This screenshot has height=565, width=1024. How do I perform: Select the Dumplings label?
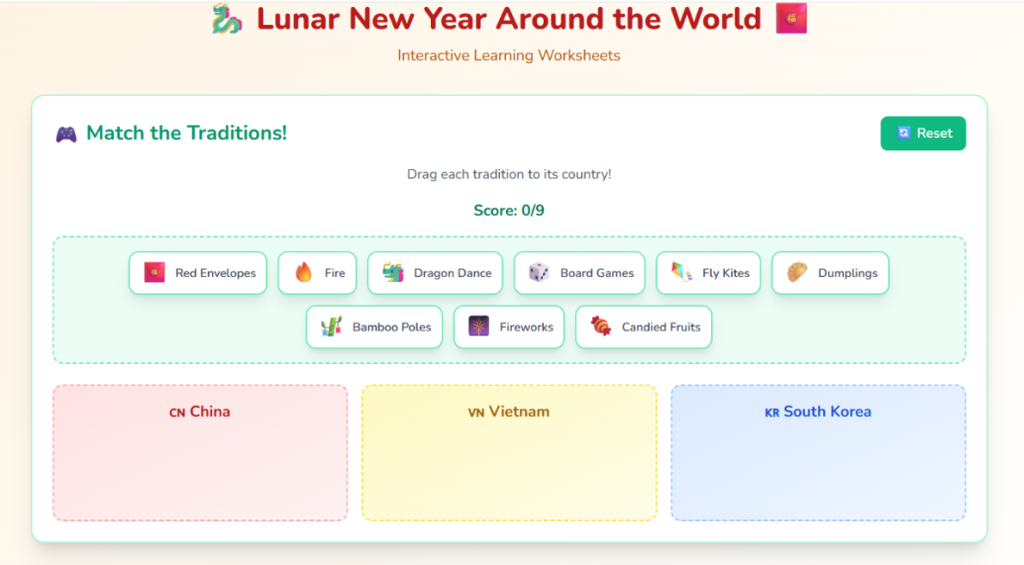point(848,273)
